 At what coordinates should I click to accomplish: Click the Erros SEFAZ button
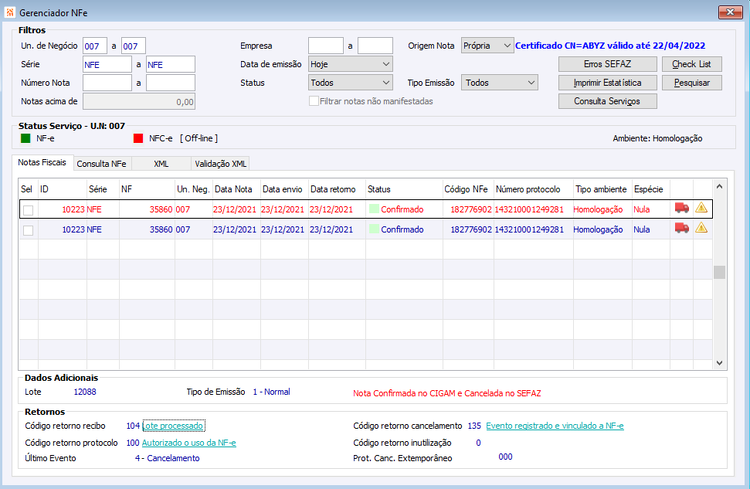[x=607, y=64]
